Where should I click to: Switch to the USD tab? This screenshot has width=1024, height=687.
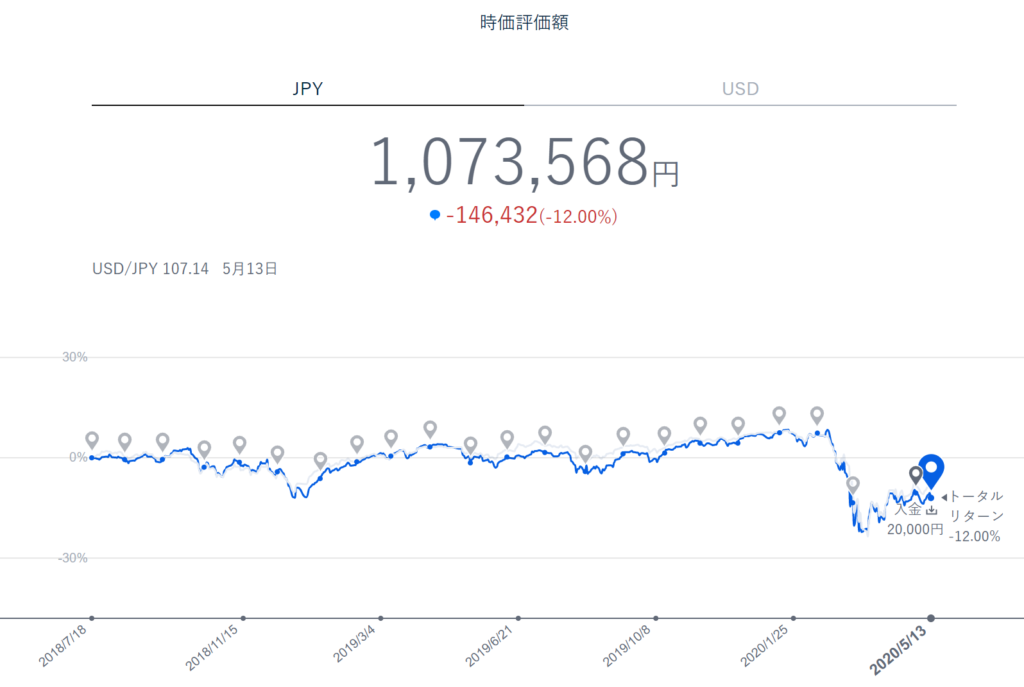[740, 88]
